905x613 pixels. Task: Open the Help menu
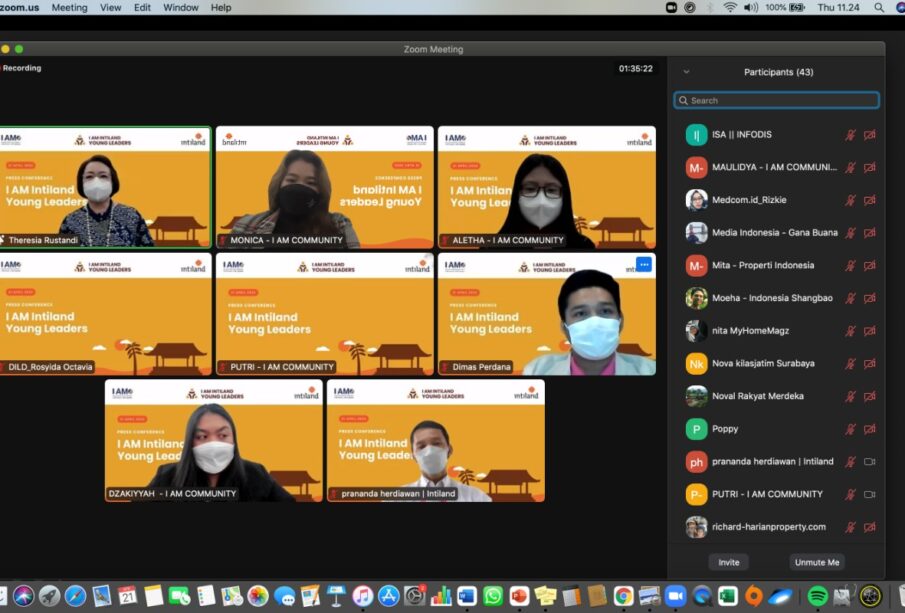point(220,8)
